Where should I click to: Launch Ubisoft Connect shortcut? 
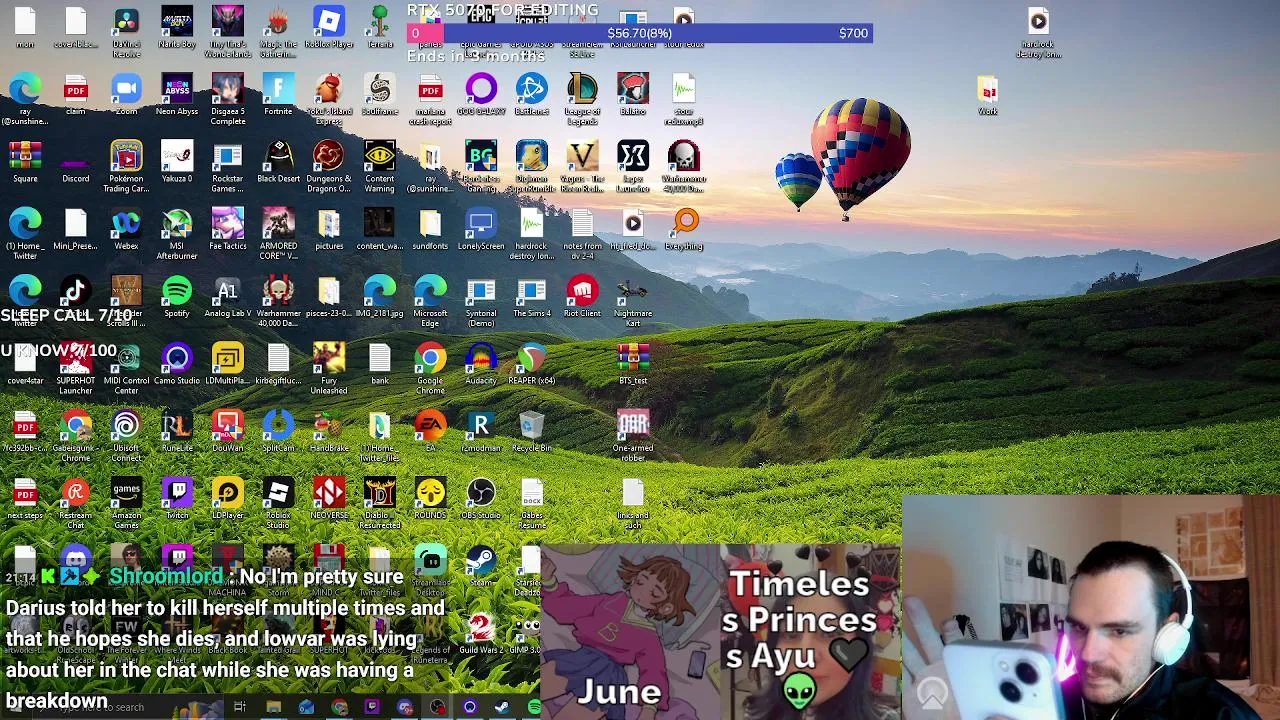[x=126, y=426]
